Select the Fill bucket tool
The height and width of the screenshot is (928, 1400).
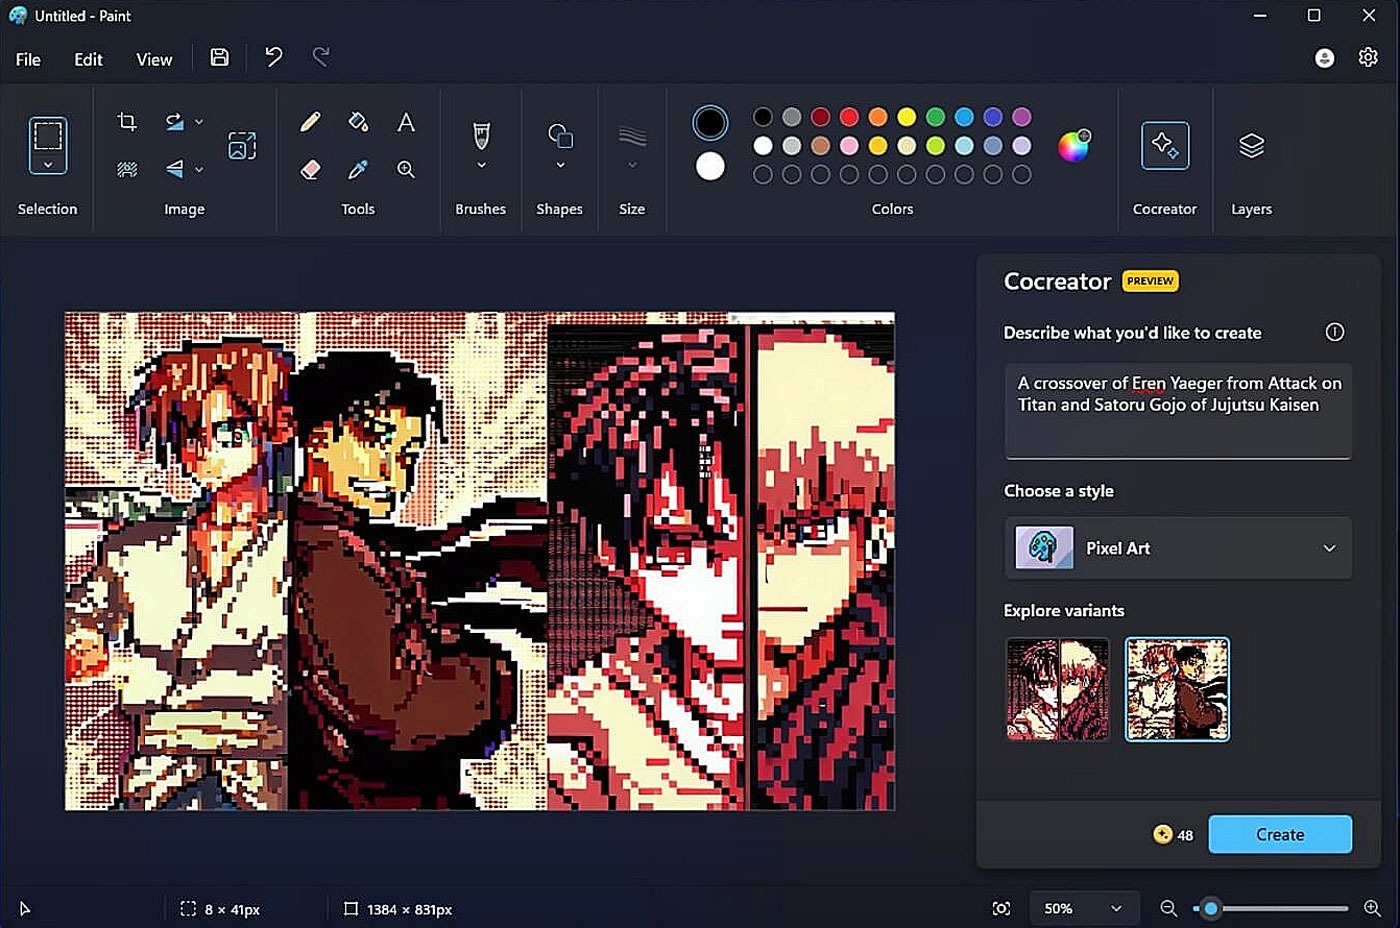point(358,122)
